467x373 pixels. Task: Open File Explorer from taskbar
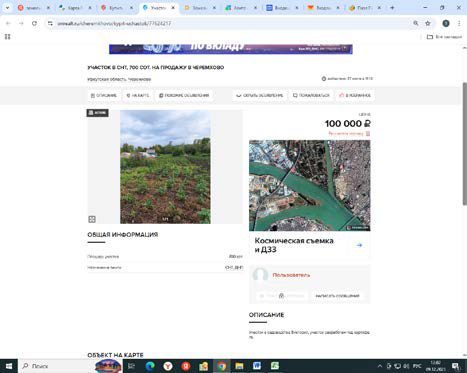[239, 366]
